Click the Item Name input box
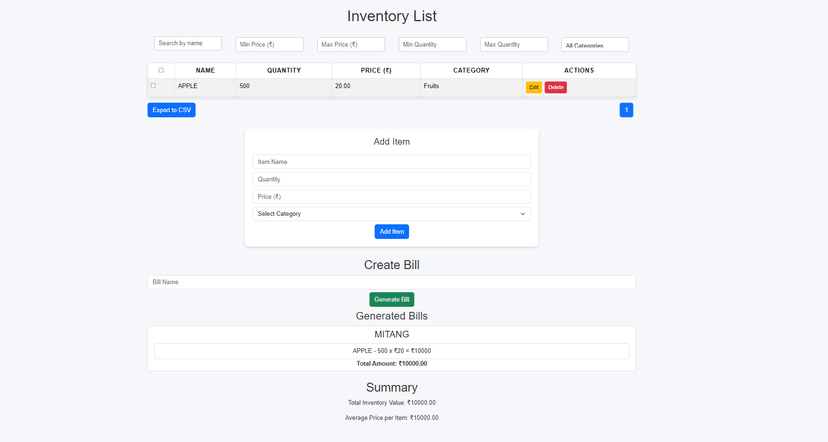Screen dimensions: 828x442 point(391,161)
